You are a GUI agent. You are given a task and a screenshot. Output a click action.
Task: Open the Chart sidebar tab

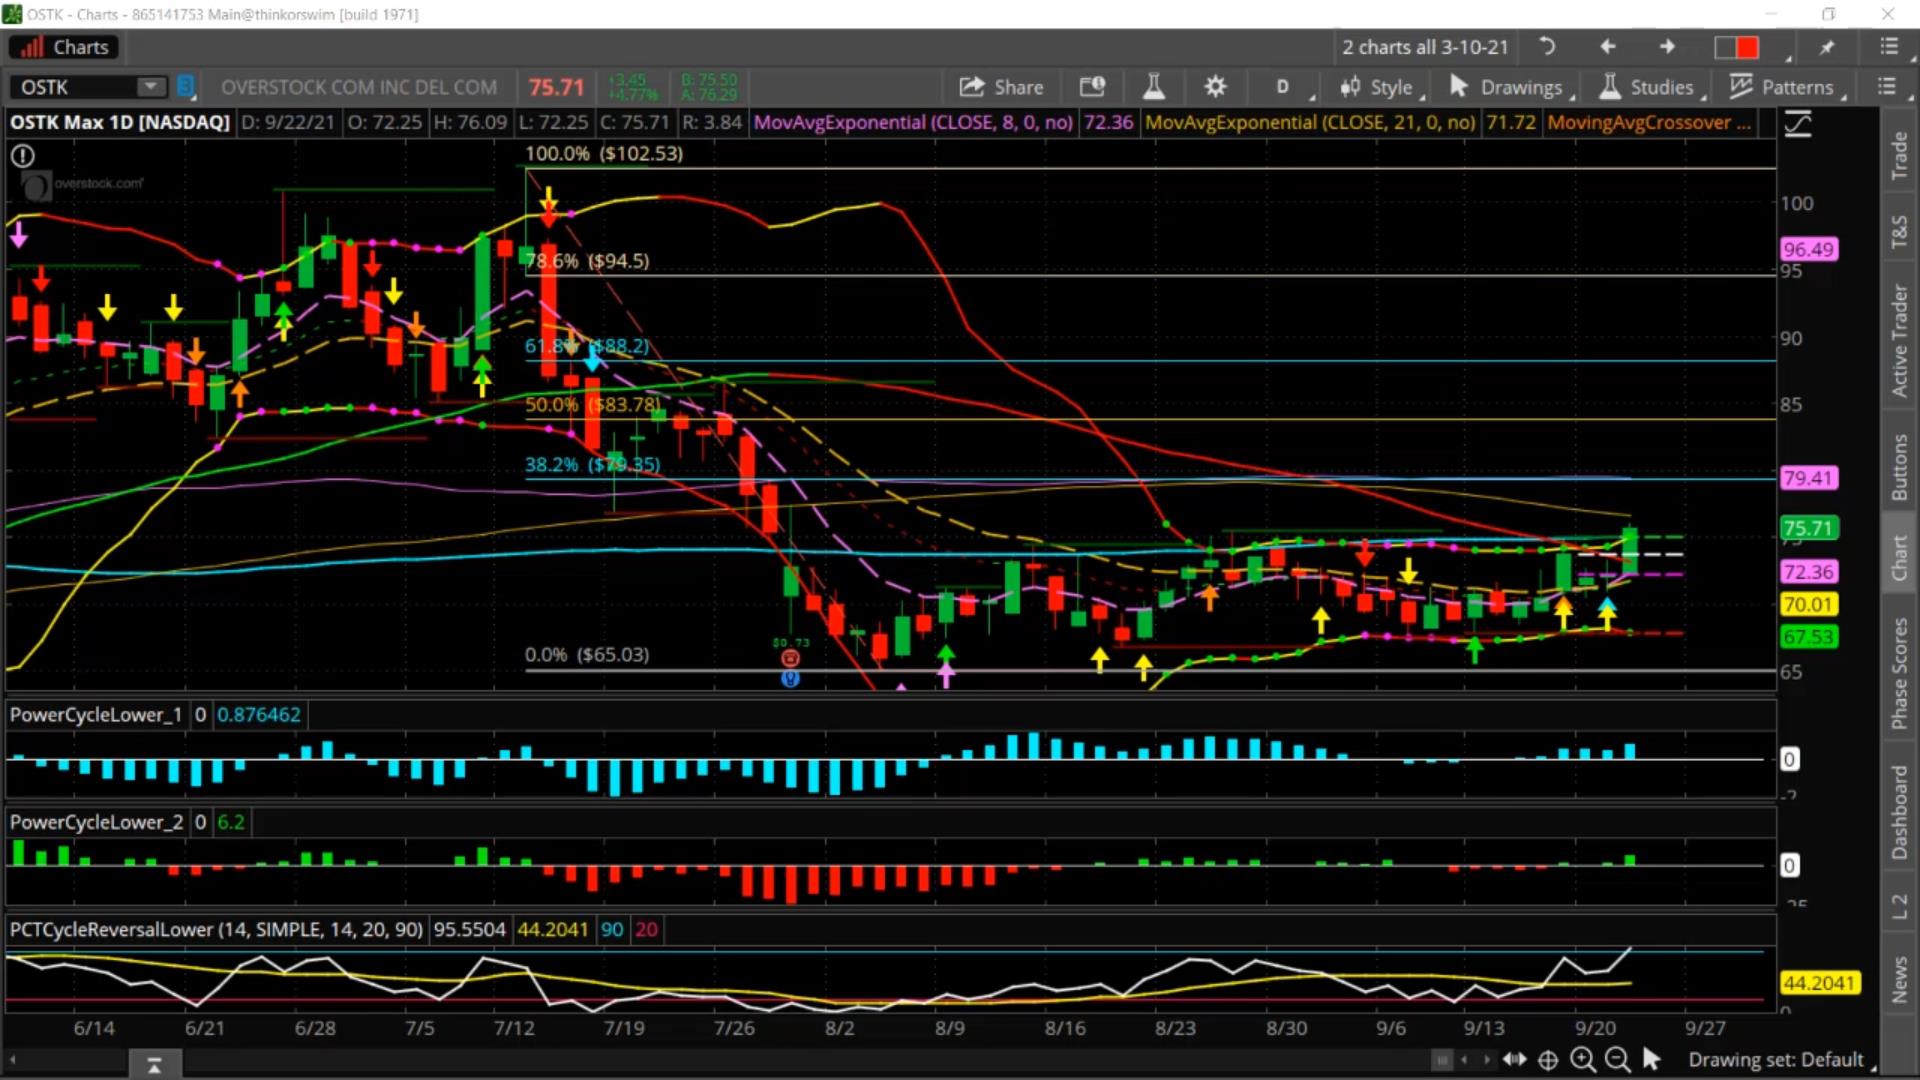pos(1899,556)
